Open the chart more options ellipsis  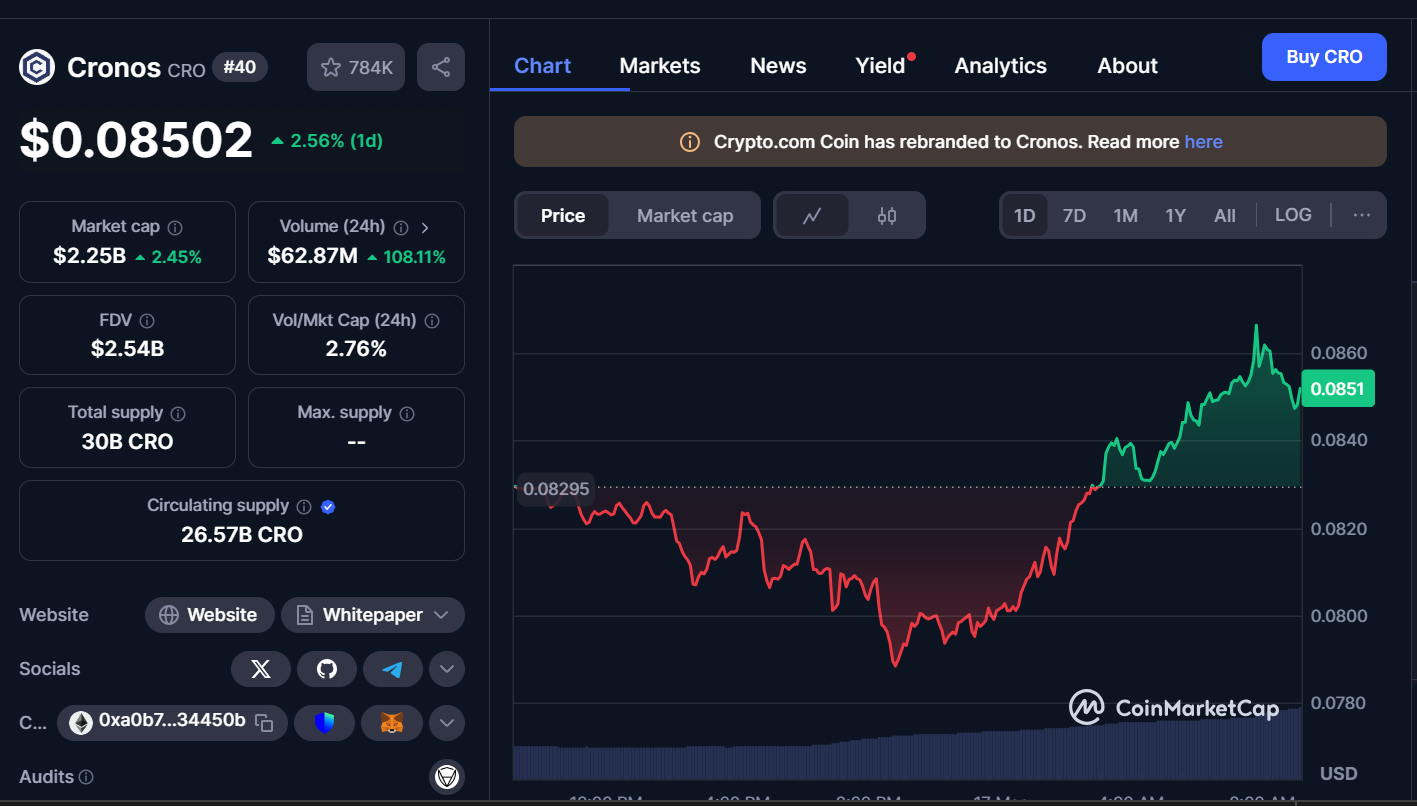tap(1362, 215)
